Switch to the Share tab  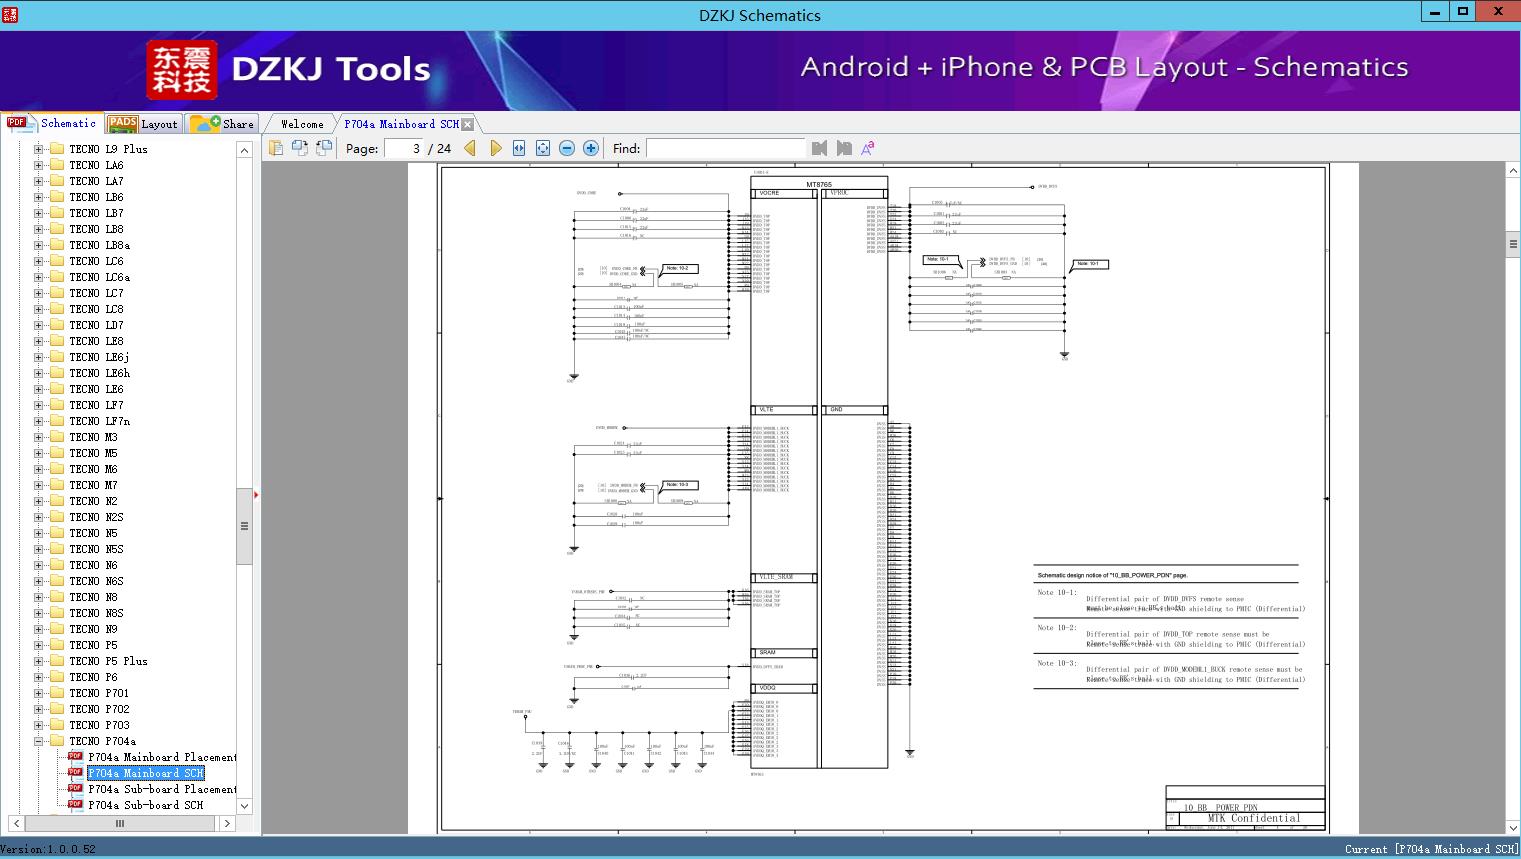point(222,124)
